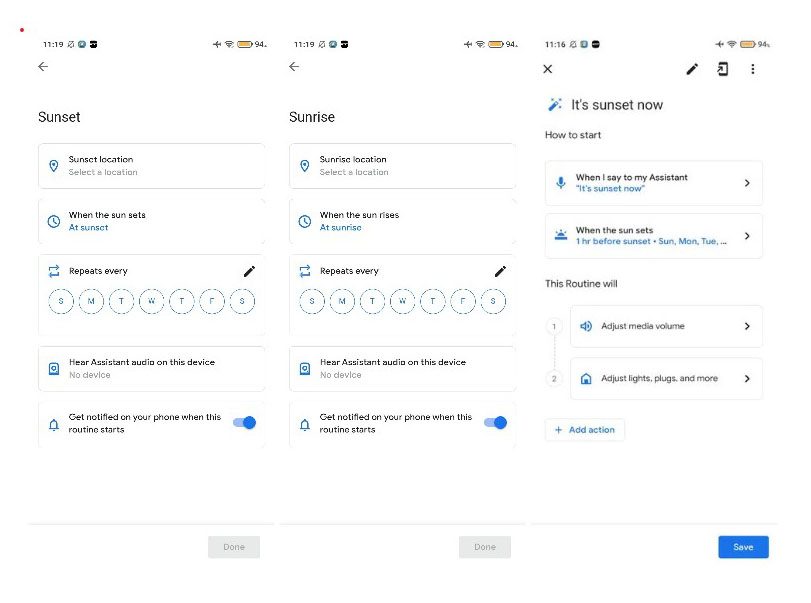Tap "1 hr before sunset" schedule text
Image resolution: width=811 pixels, height=603 pixels.
pos(613,242)
